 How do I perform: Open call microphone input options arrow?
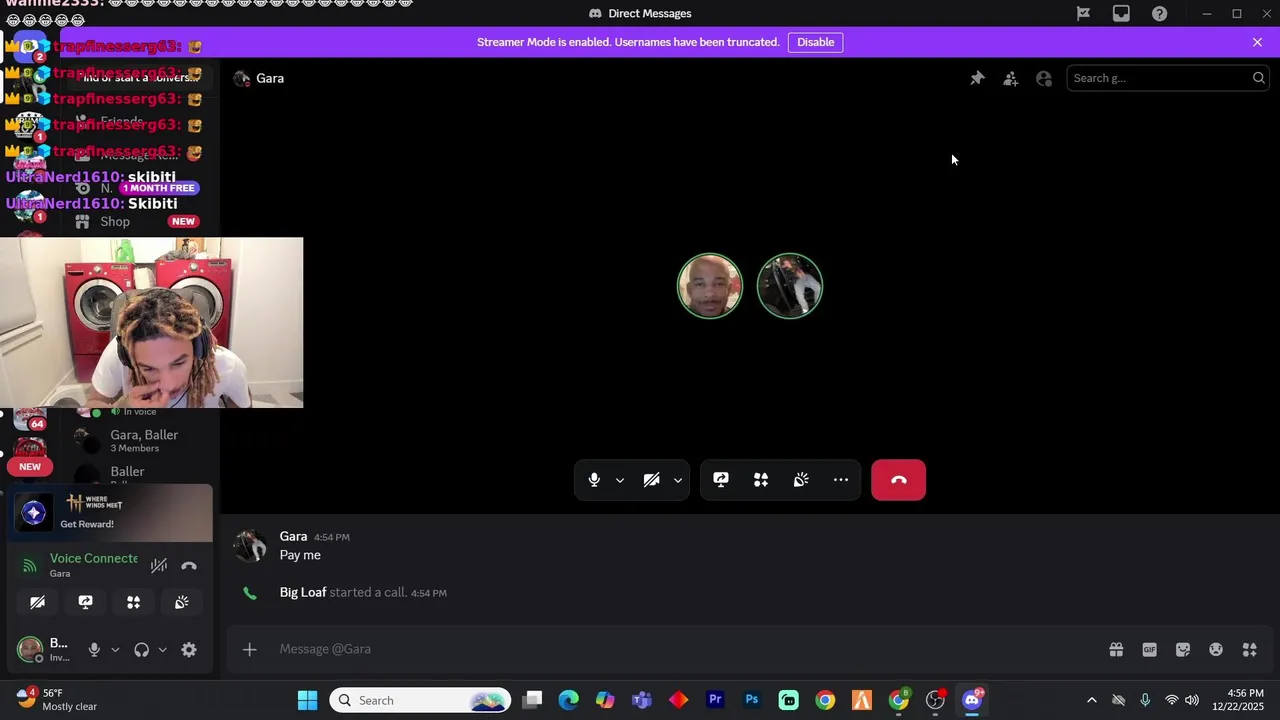pyautogui.click(x=620, y=480)
